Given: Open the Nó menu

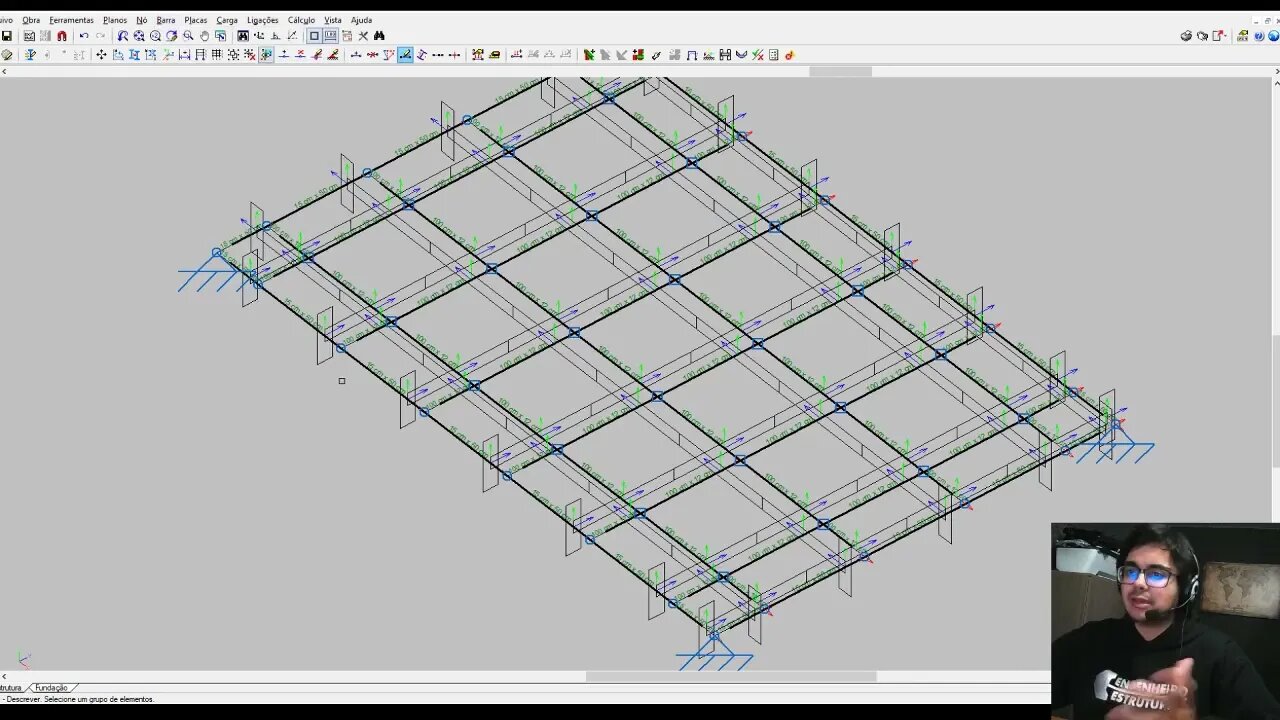Looking at the screenshot, I should point(141,20).
